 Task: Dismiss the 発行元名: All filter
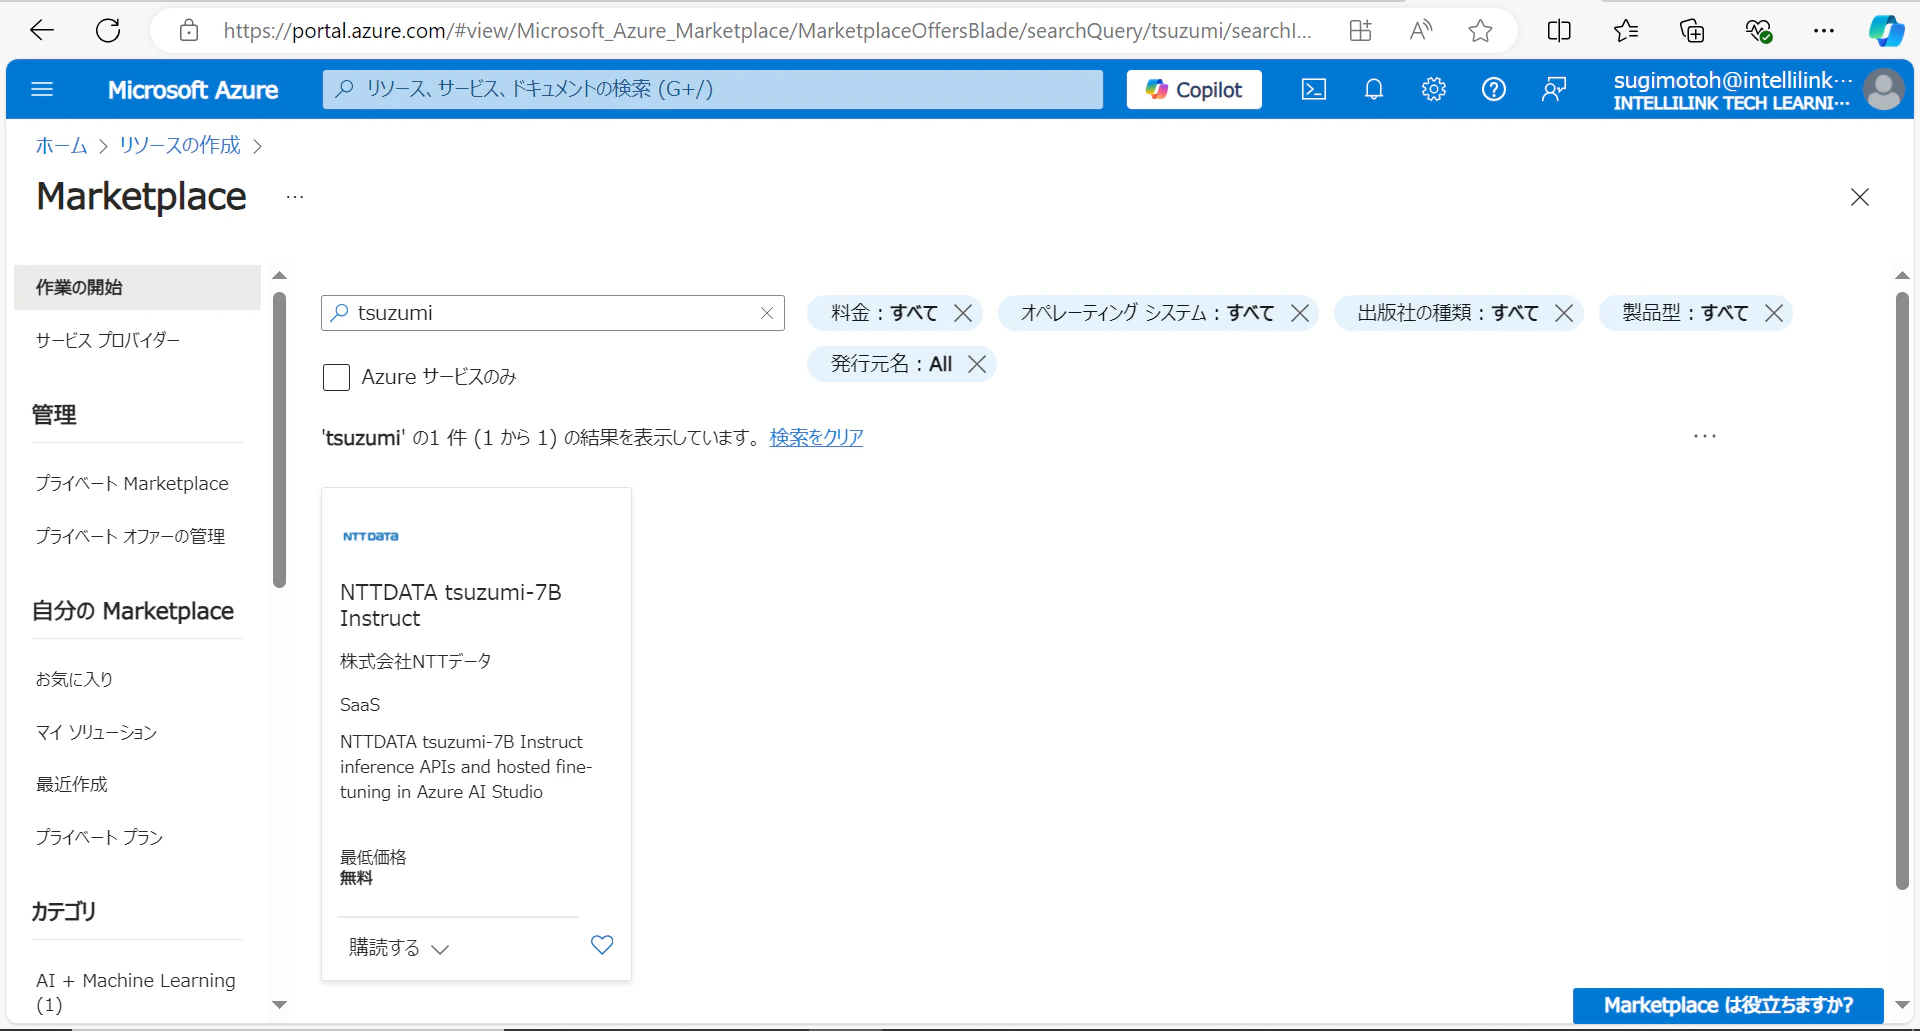coord(977,363)
